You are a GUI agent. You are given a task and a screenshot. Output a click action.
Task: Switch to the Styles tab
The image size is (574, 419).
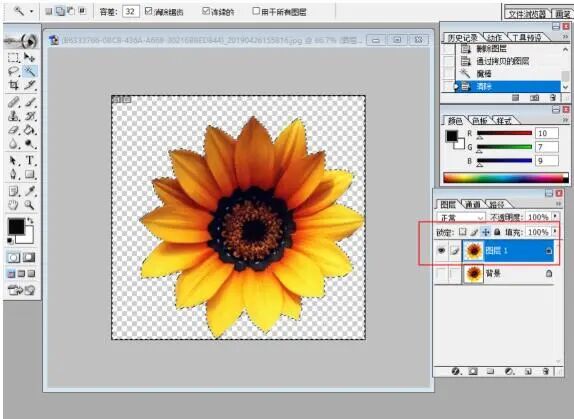tap(504, 120)
